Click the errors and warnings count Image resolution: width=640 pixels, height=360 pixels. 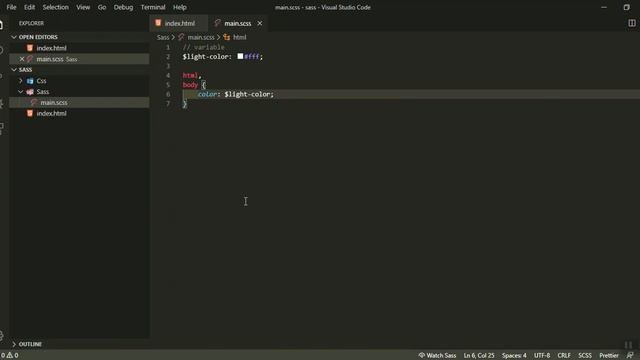(9, 356)
